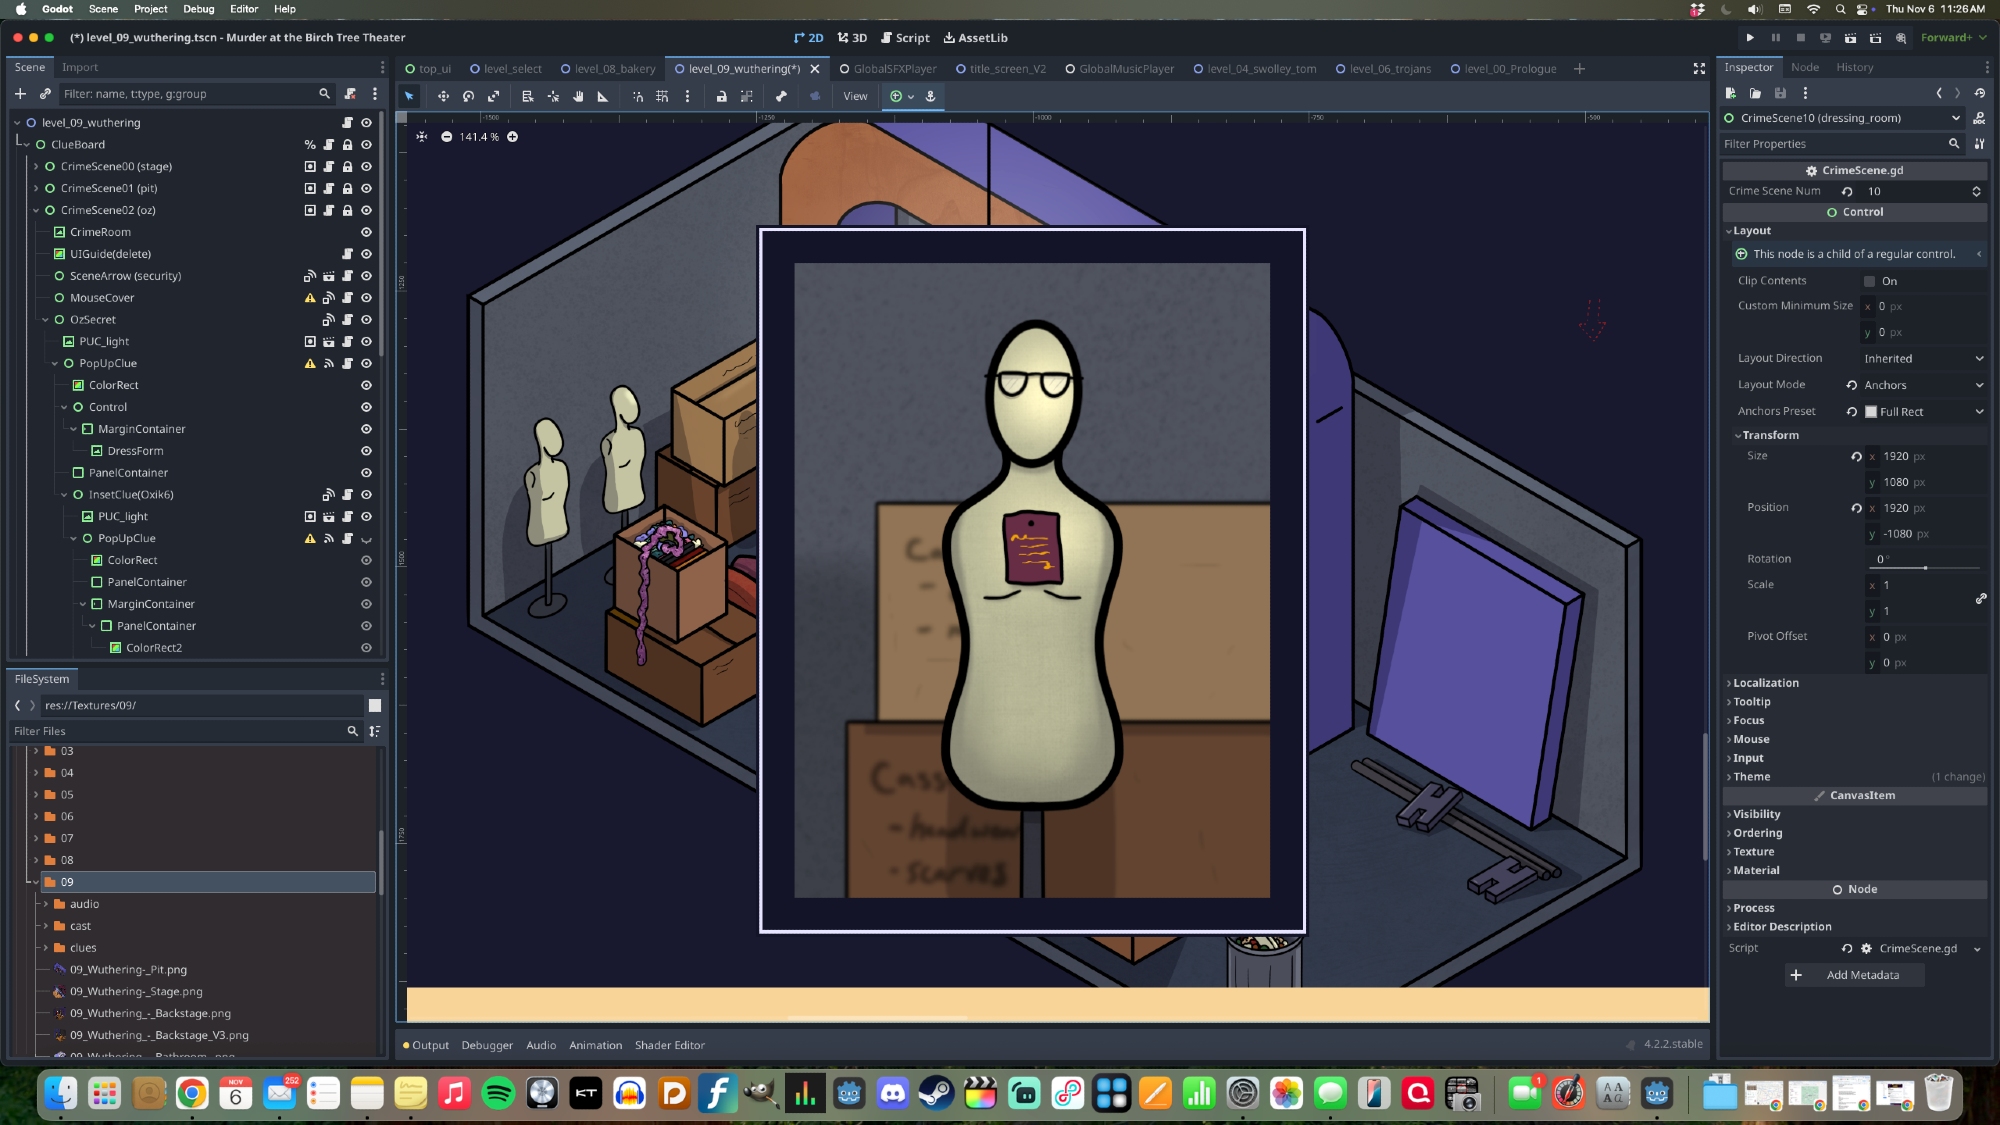Image resolution: width=2000 pixels, height=1125 pixels.
Task: Hide the DressForm node
Action: (x=366, y=451)
